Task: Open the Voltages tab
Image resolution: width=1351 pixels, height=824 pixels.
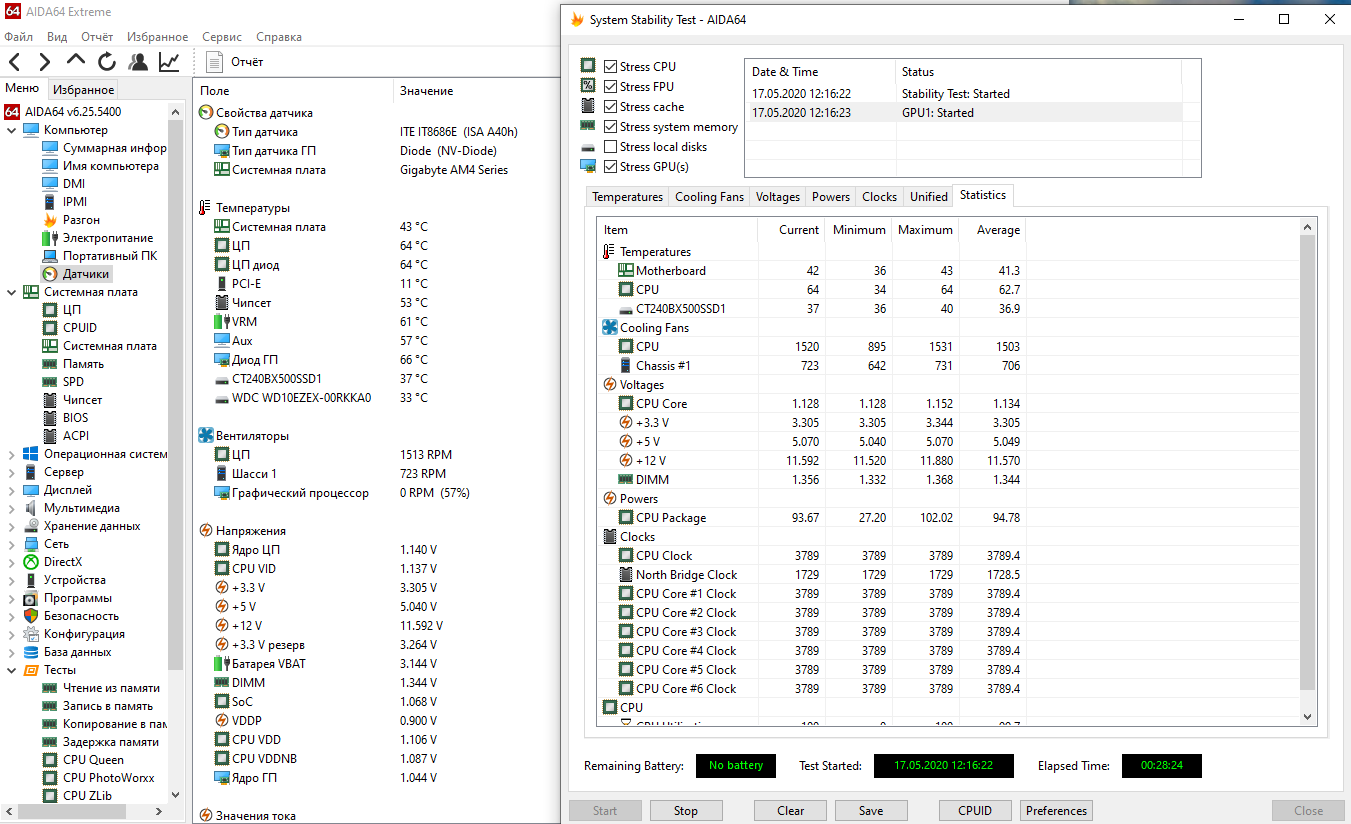Action: tap(778, 197)
